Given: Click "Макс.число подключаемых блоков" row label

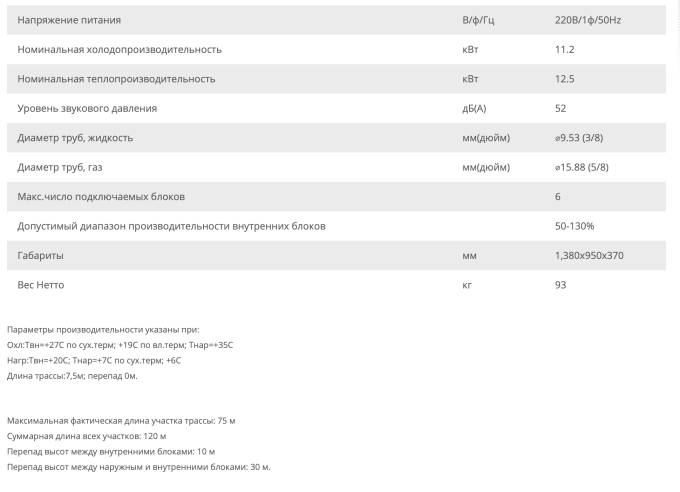Looking at the screenshot, I should point(101,196).
